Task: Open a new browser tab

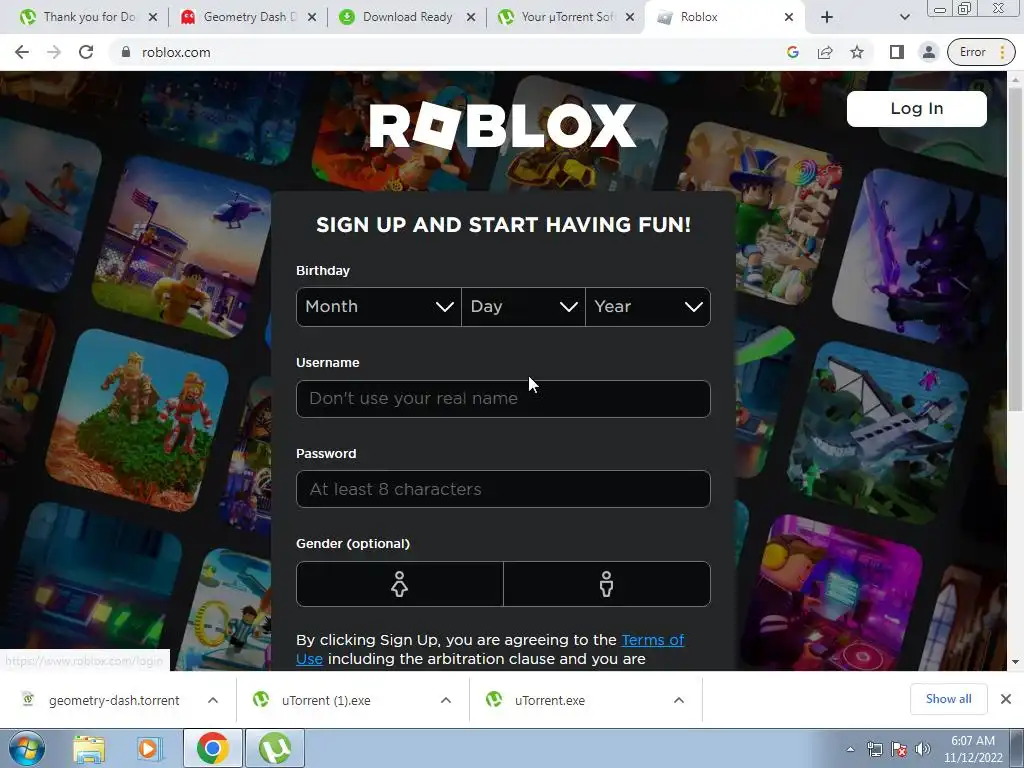Action: 827,17
